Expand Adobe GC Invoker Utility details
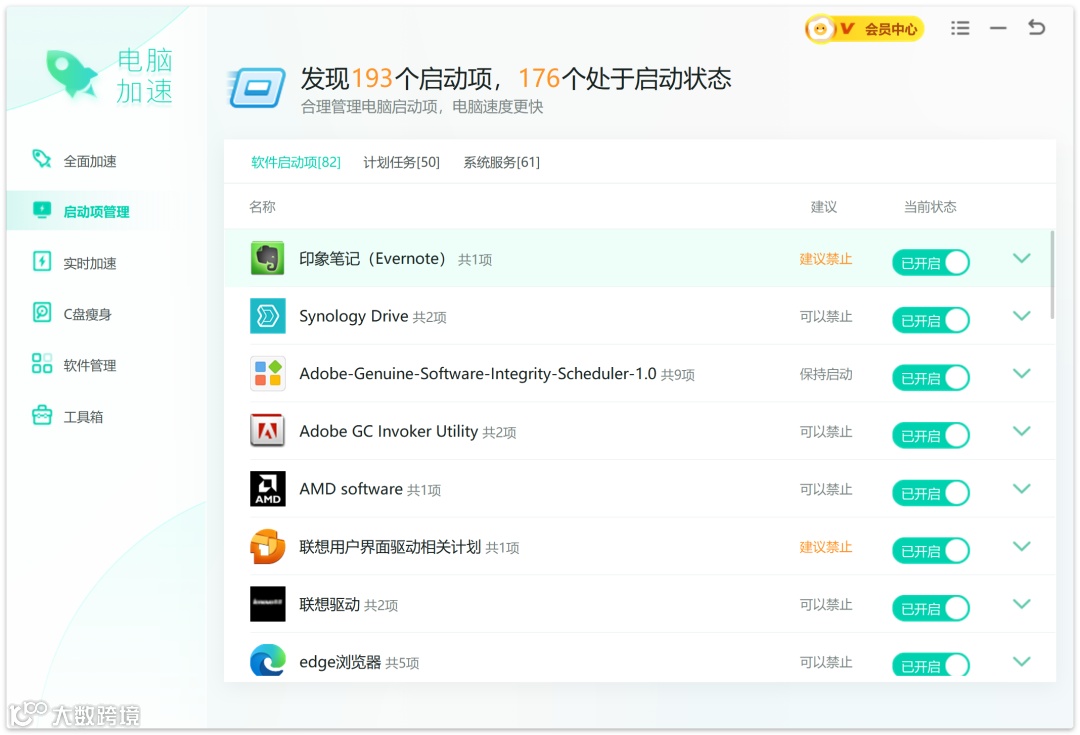 [1021, 431]
